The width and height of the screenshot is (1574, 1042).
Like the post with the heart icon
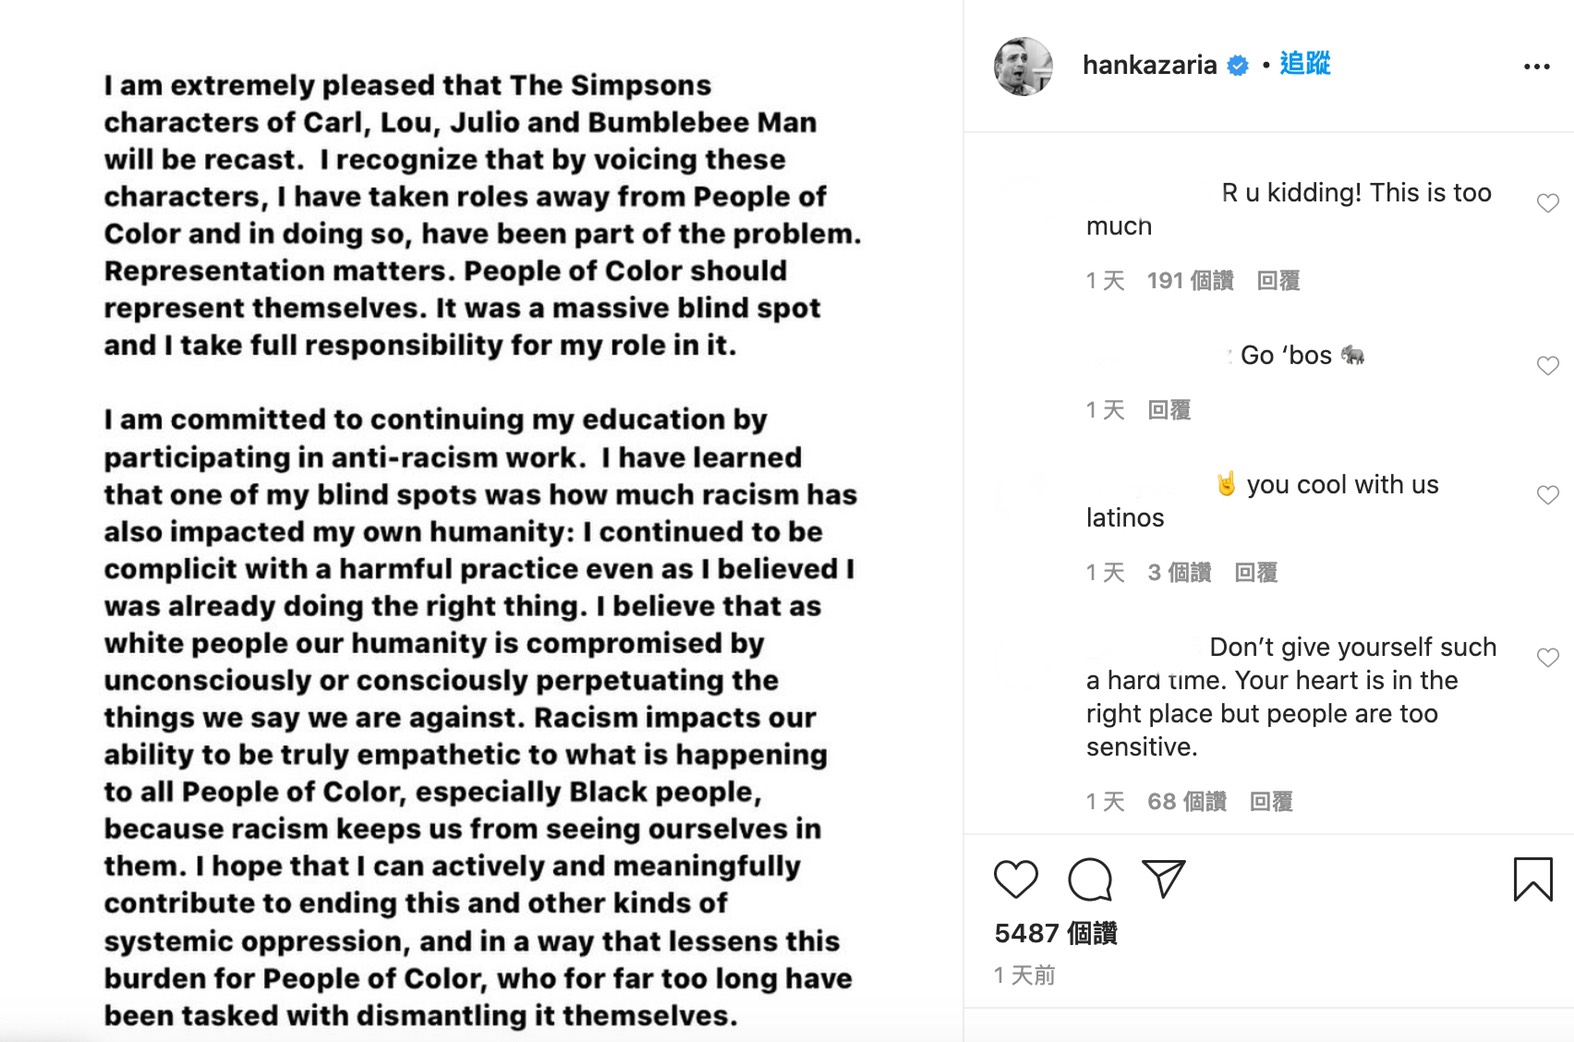[1016, 879]
